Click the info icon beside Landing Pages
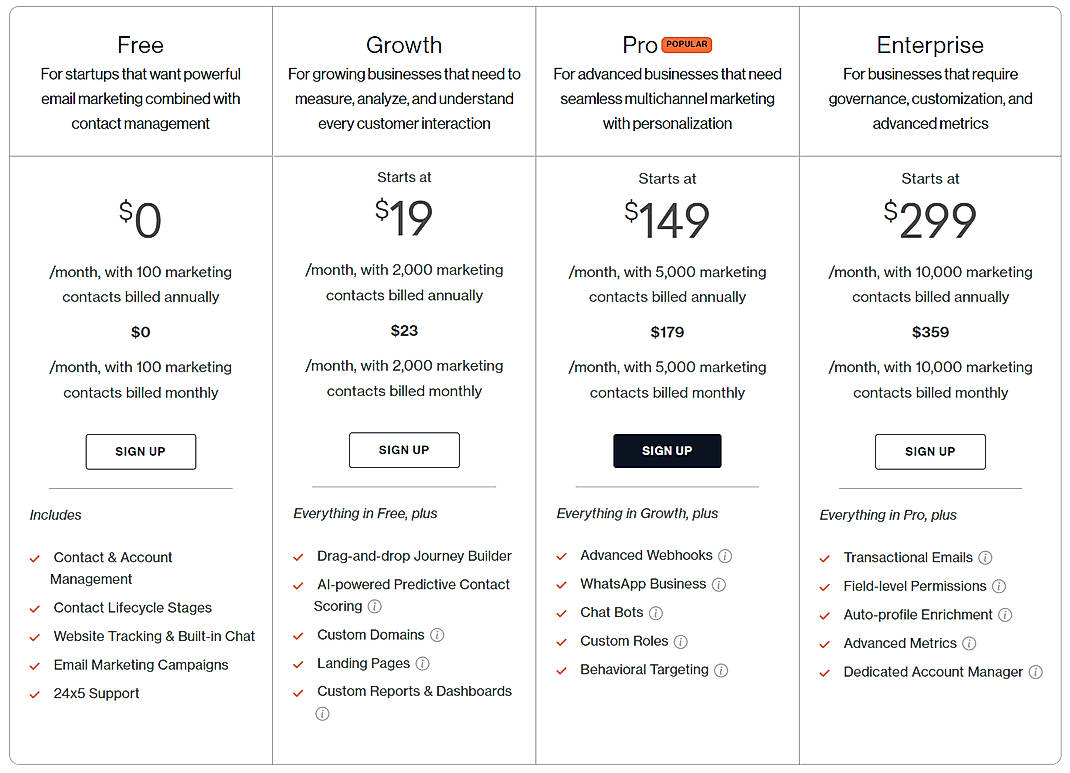The width and height of the screenshot is (1070, 773). click(423, 663)
